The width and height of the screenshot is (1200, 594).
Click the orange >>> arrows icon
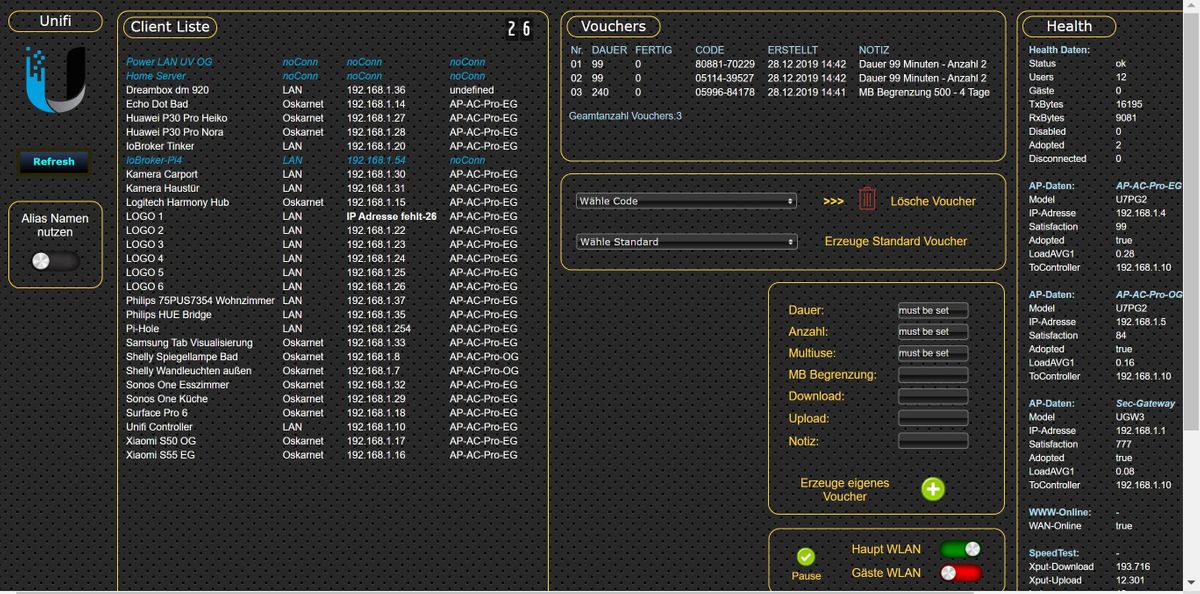tap(834, 201)
